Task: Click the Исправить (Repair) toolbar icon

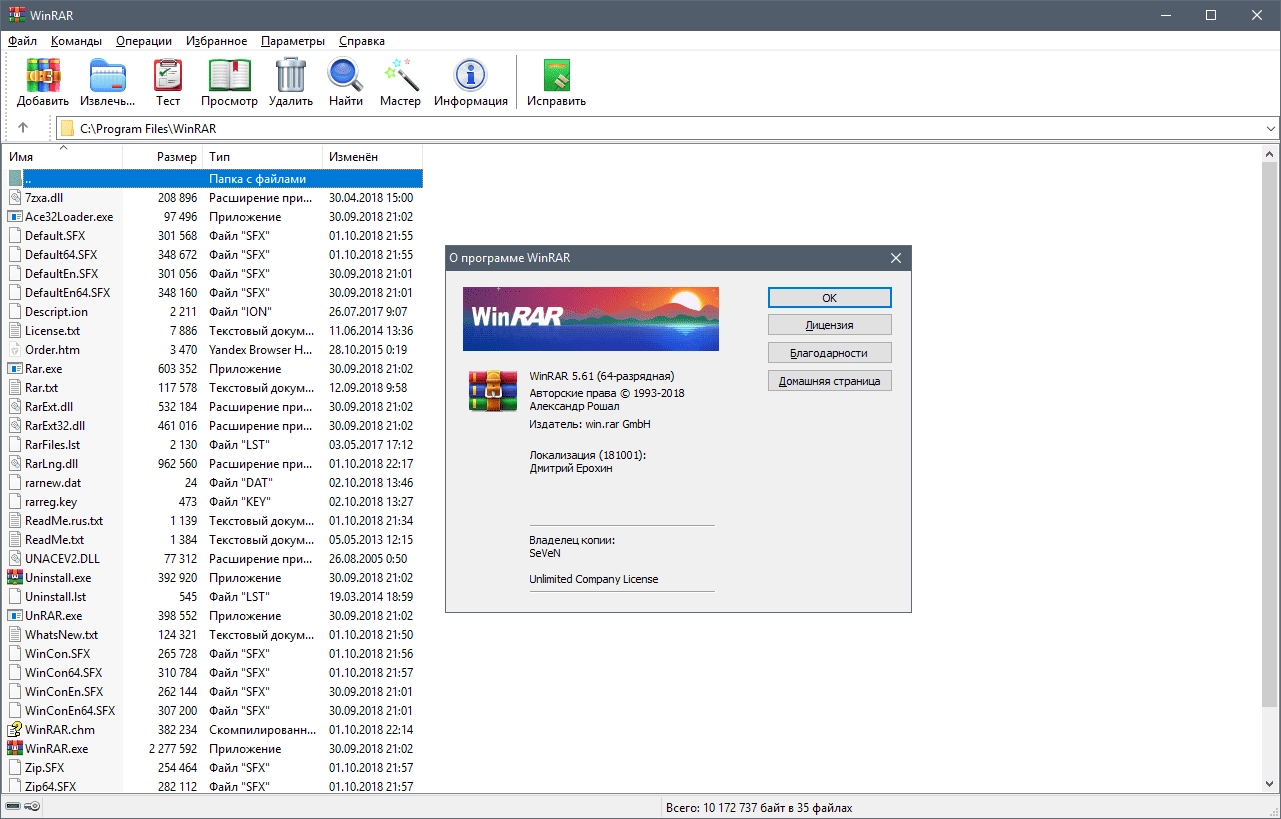Action: point(556,75)
